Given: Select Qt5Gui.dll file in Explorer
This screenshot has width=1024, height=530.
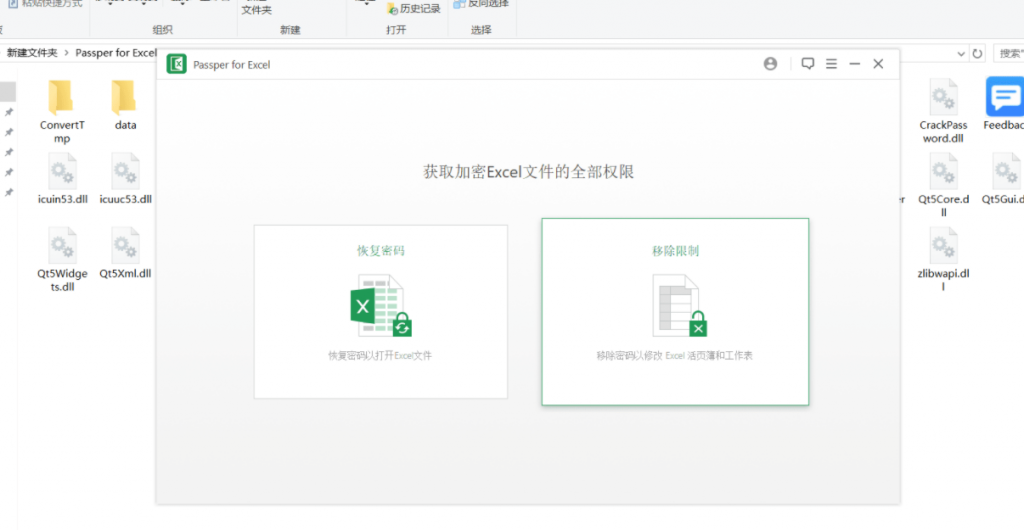Looking at the screenshot, I should [x=1004, y=179].
